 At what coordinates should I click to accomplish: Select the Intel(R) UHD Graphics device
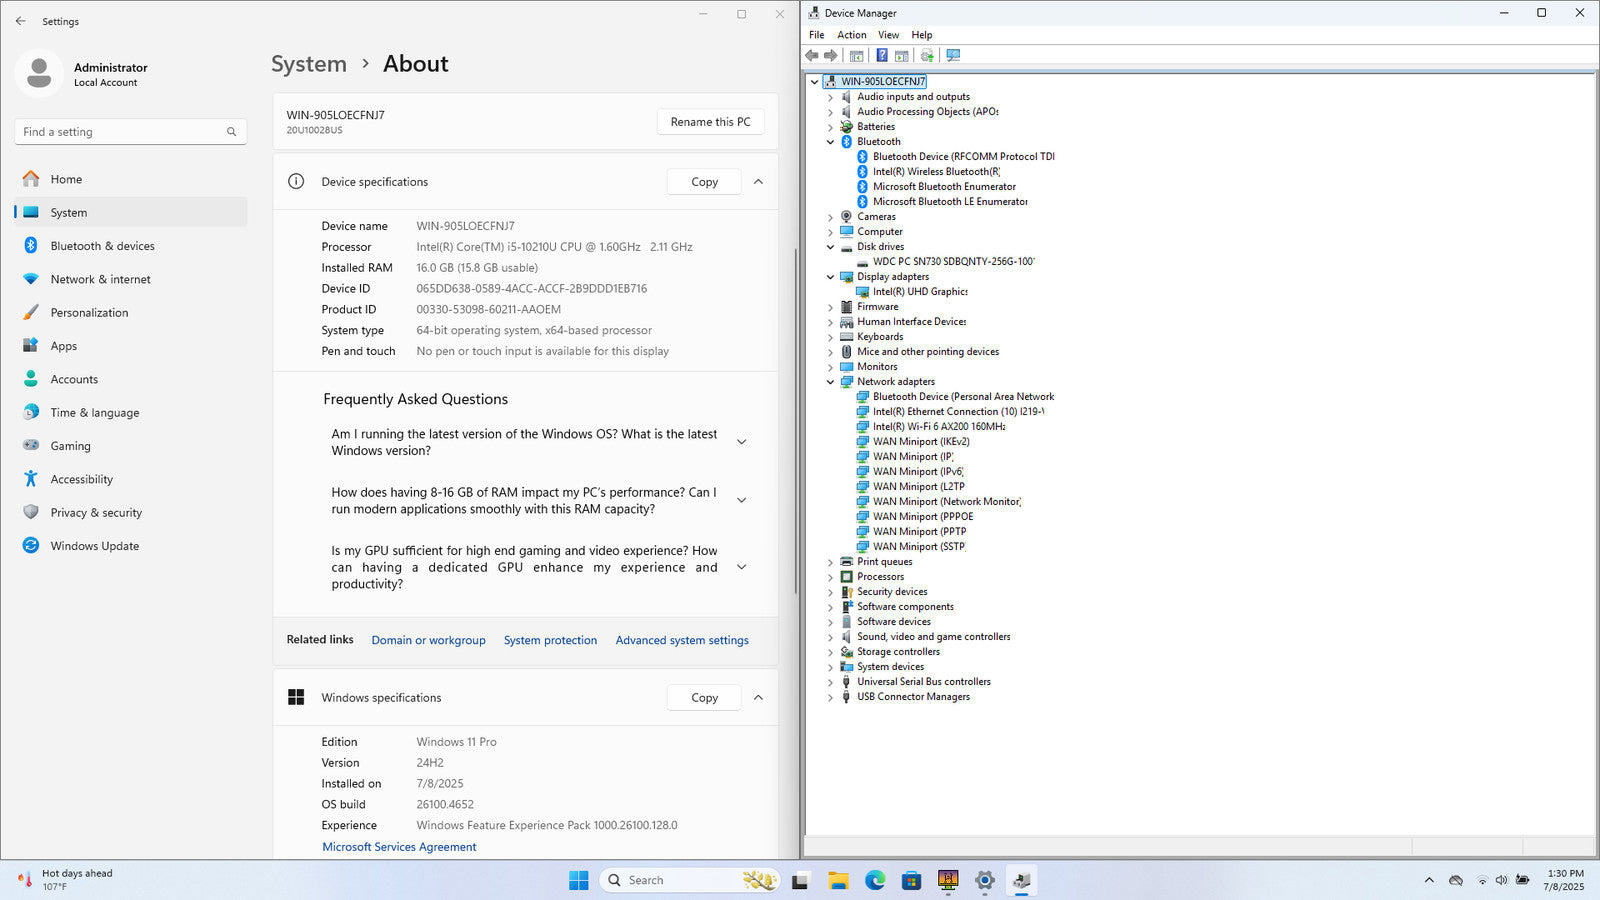point(919,292)
